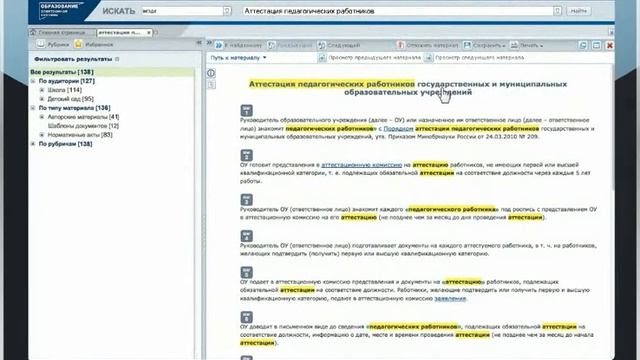Close document with red X icon

tap(609, 45)
